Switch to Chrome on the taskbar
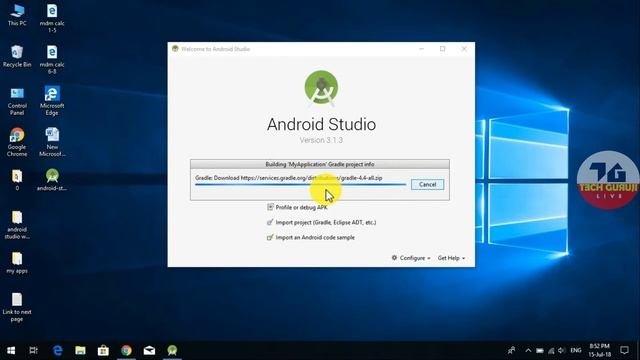Viewport: 640px width, 360px height. tap(126, 351)
